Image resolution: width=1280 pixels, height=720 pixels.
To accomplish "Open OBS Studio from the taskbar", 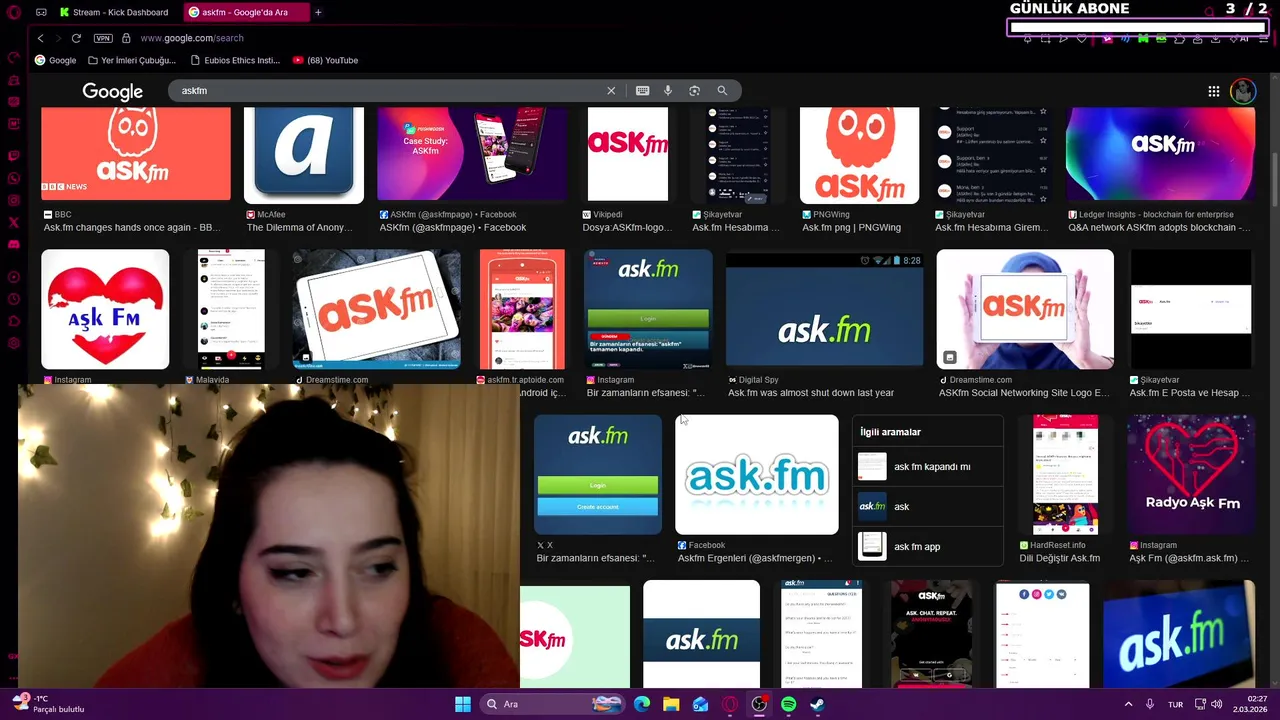I will click(759, 704).
